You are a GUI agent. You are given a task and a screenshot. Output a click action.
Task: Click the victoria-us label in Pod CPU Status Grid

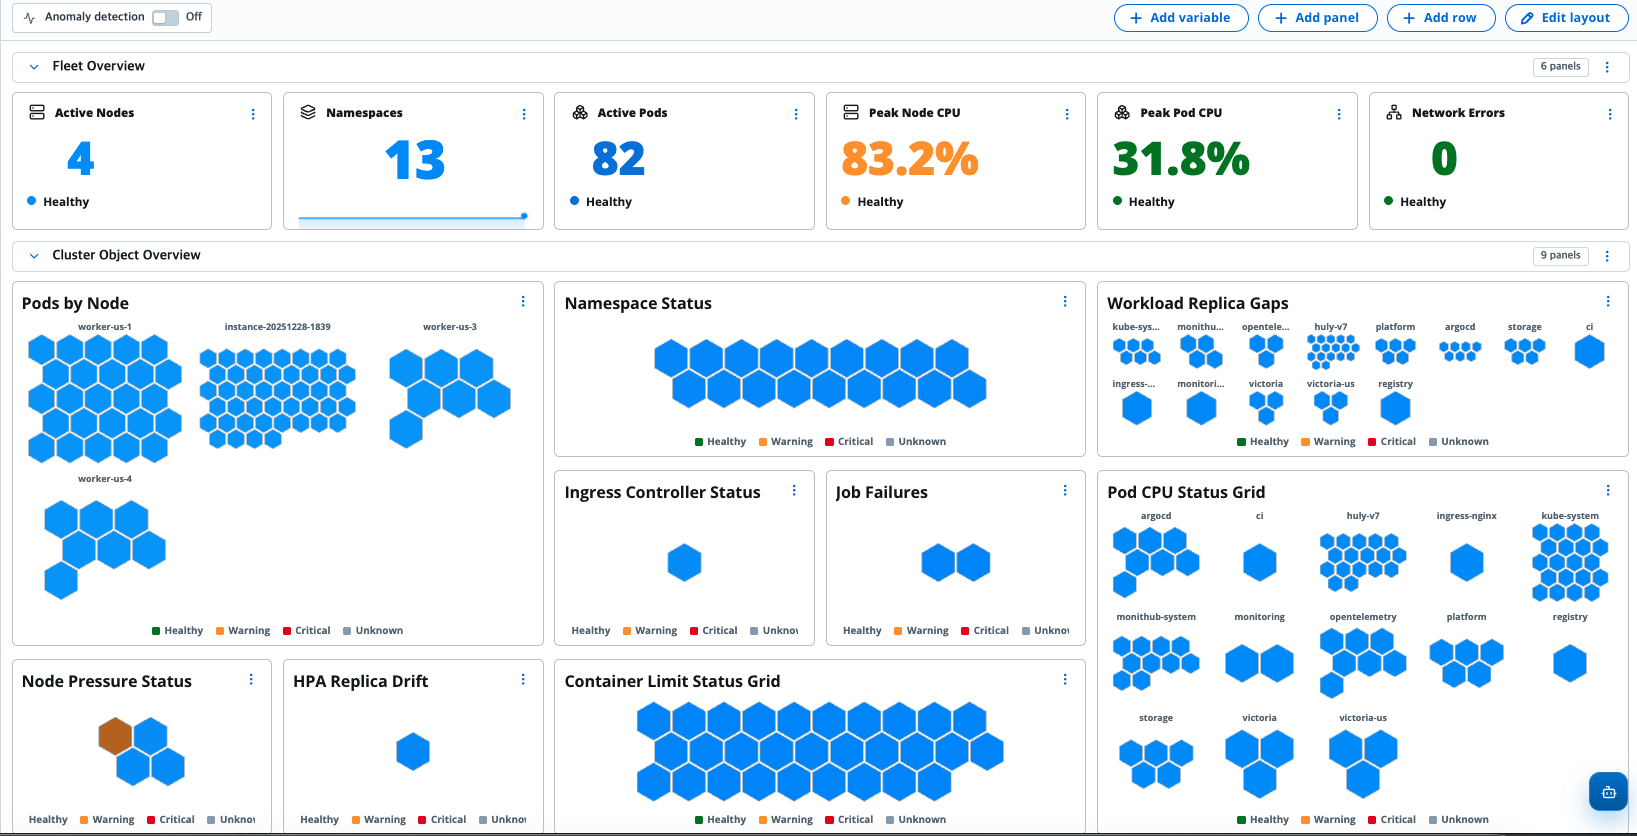coord(1363,718)
